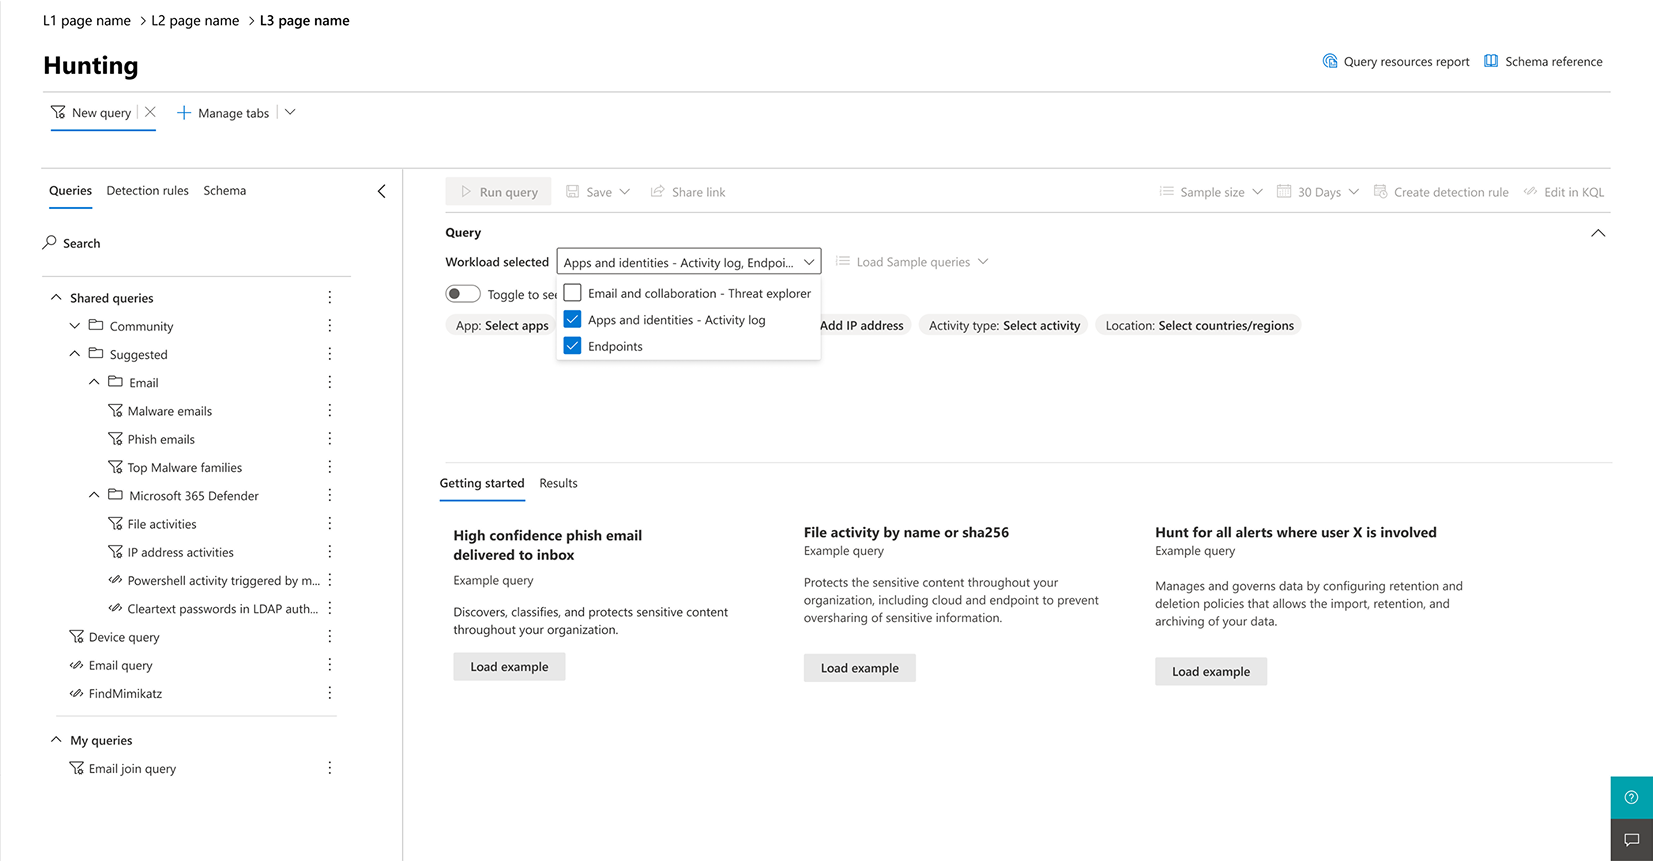Click into the Search queries field
This screenshot has height=861, width=1654.
pos(196,243)
